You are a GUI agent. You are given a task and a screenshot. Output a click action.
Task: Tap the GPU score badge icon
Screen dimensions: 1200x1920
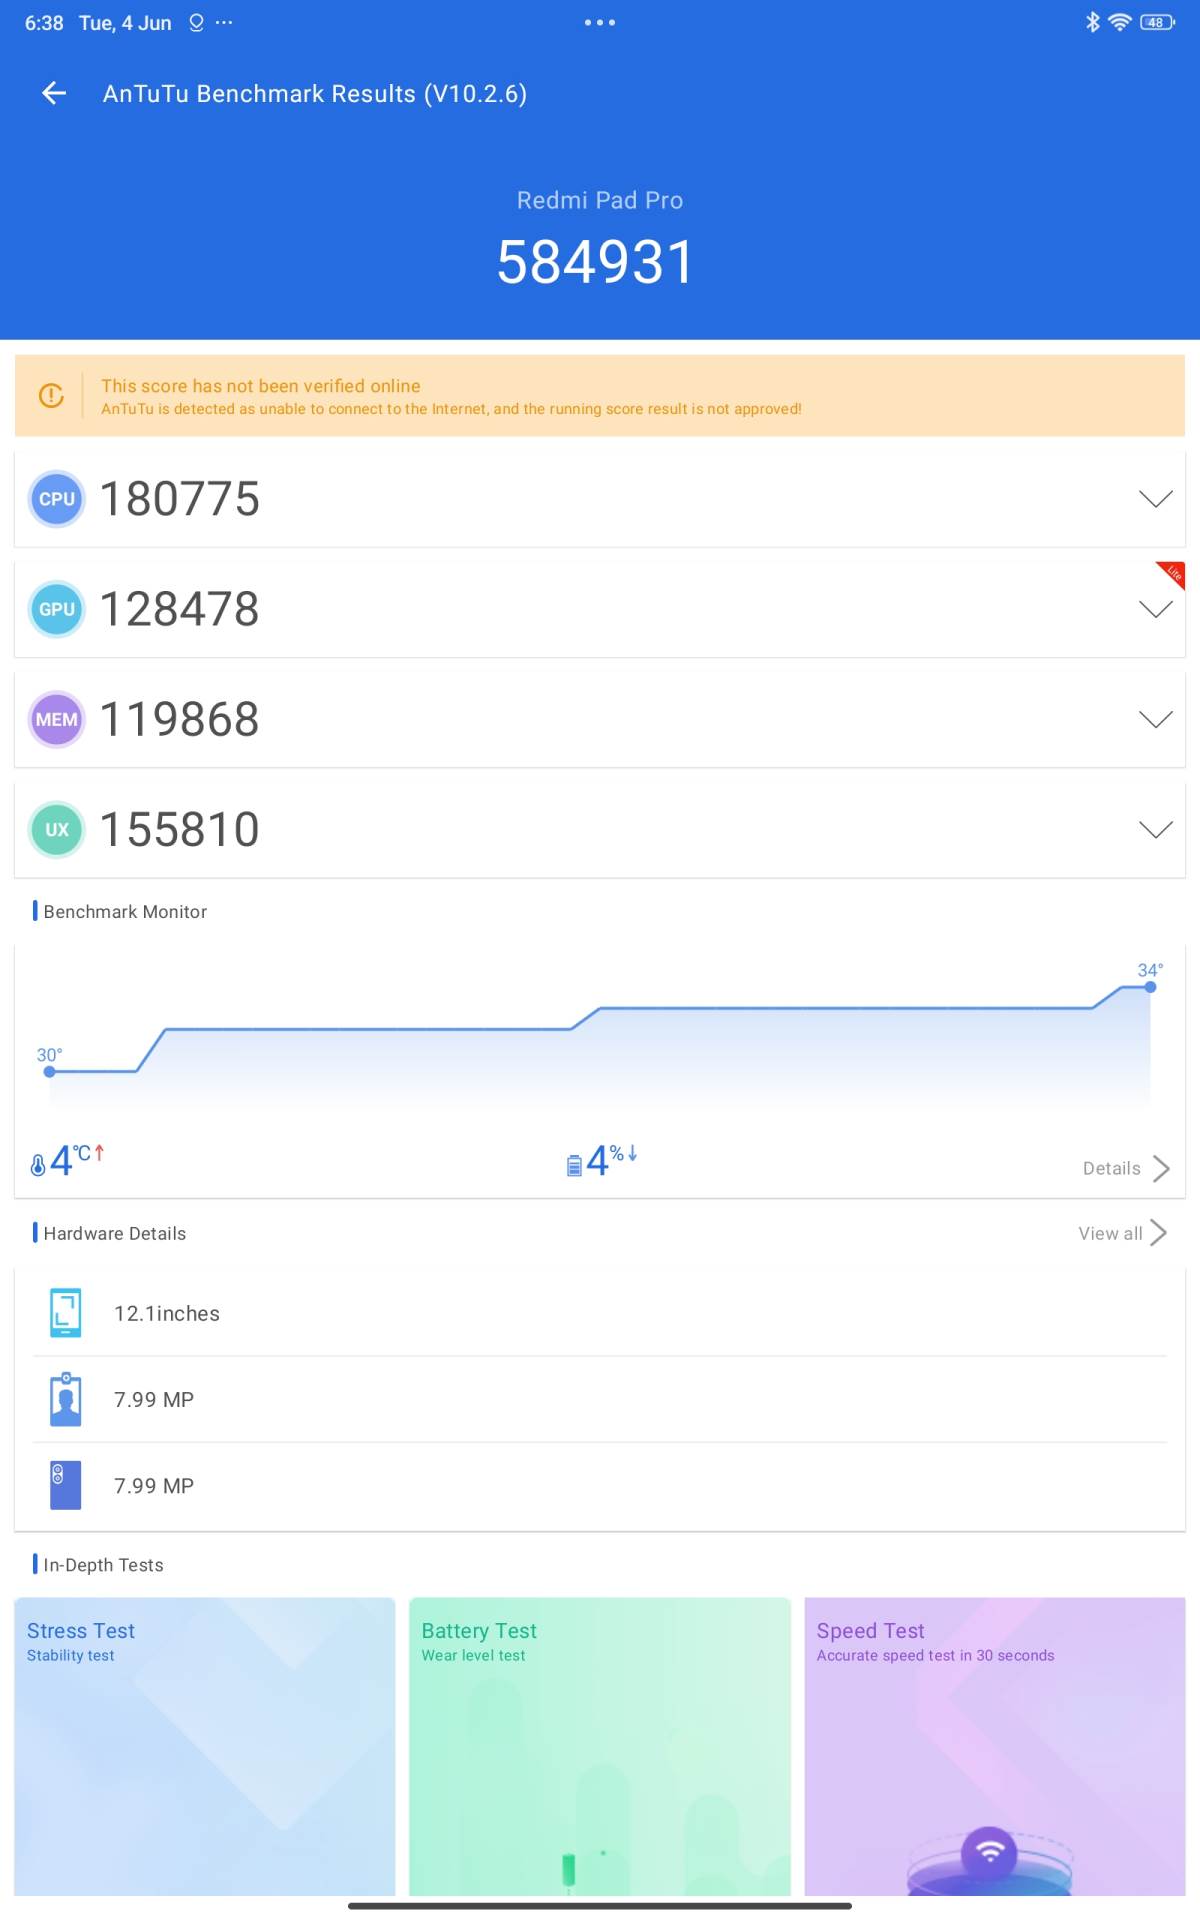tap(57, 609)
